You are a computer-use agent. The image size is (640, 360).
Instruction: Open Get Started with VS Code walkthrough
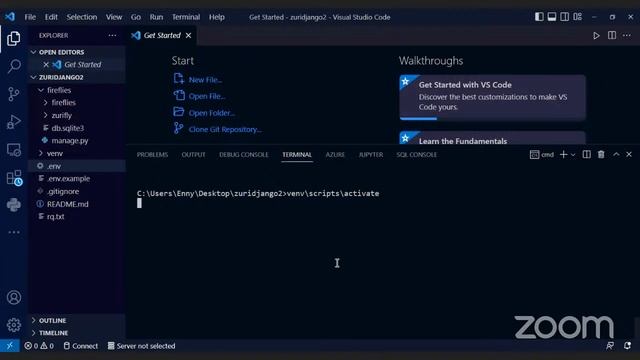[492, 97]
